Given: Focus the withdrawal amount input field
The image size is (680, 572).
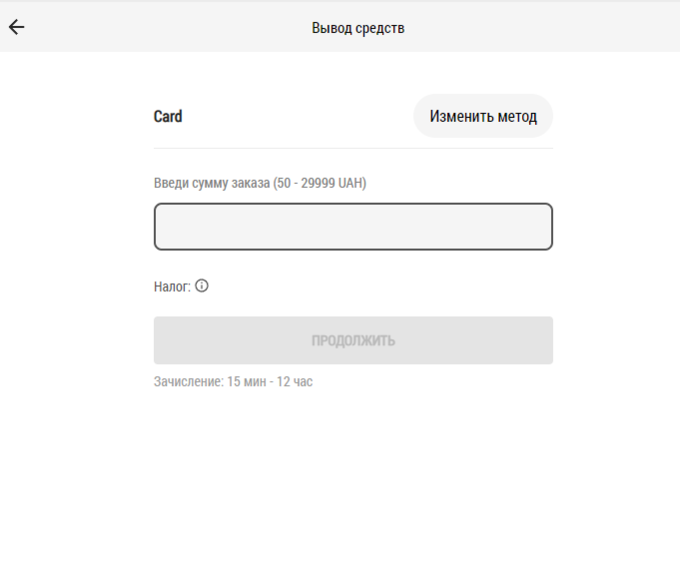Looking at the screenshot, I should (x=353, y=226).
